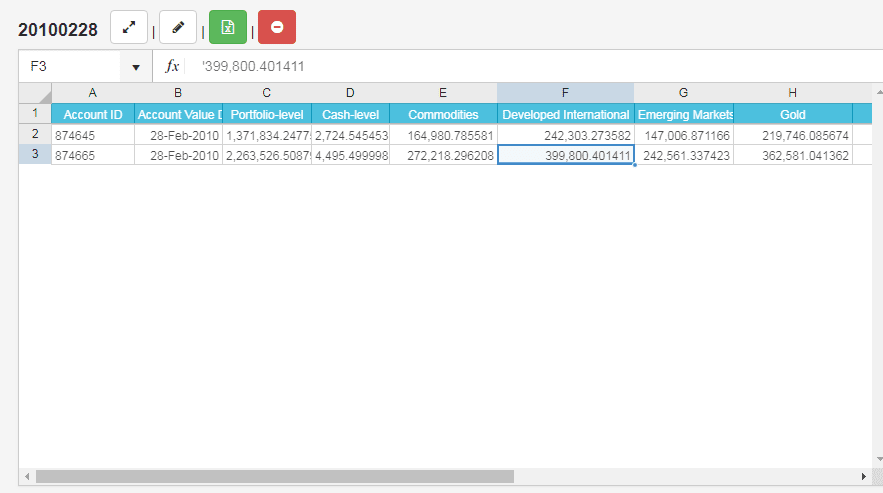The width and height of the screenshot is (883, 493).
Task: Click the Developed International header cell
Action: 565,114
